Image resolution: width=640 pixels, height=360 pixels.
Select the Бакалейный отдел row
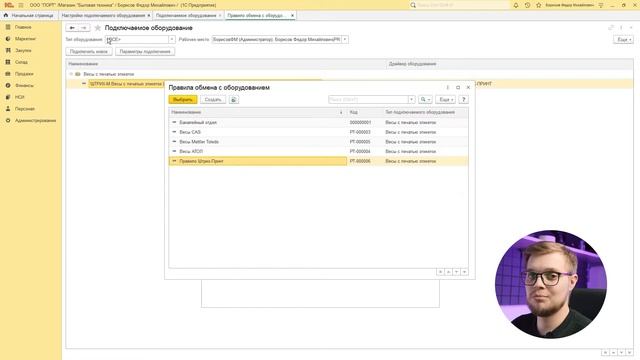click(x=318, y=122)
